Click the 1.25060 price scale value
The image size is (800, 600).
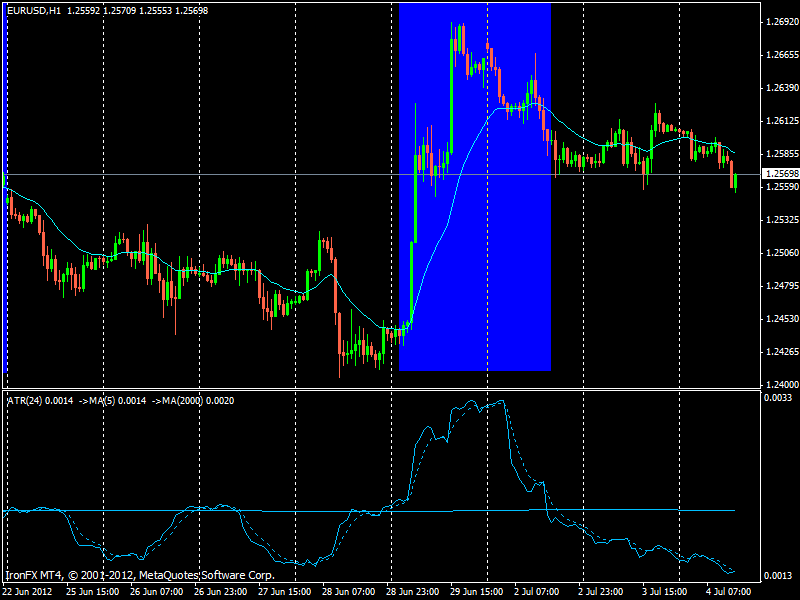pos(780,252)
